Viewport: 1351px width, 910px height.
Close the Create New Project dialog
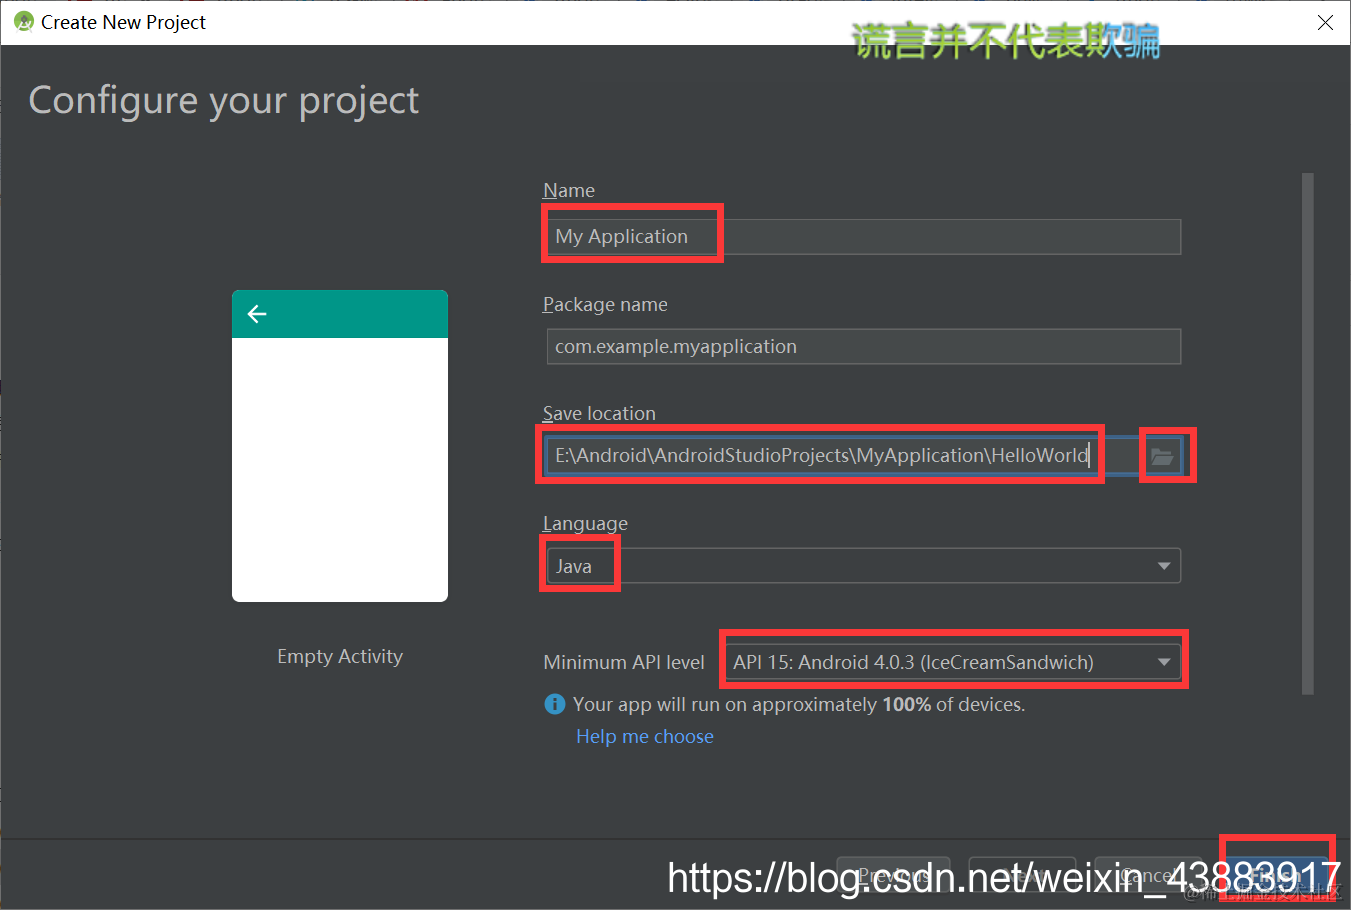click(x=1325, y=22)
